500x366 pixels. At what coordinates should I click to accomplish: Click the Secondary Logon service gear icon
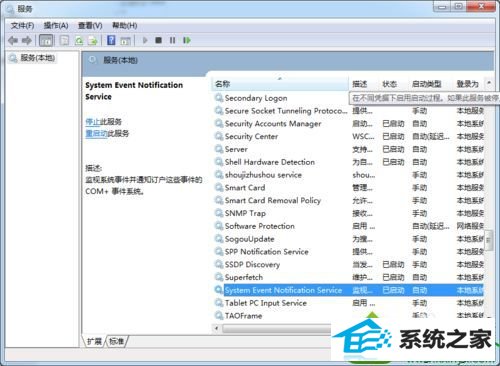[x=219, y=98]
